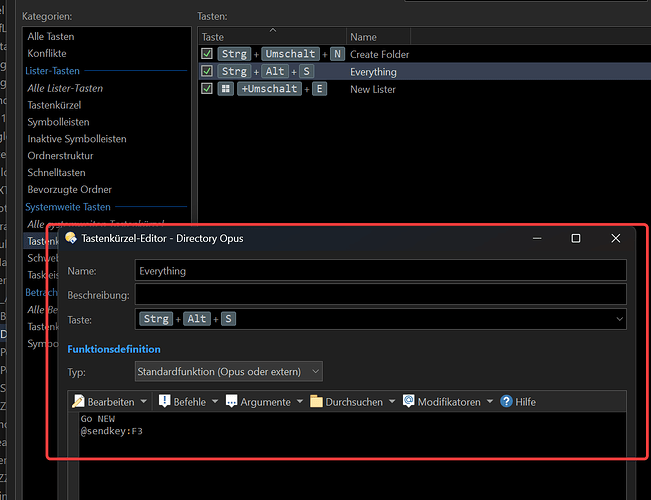Click the Befehle exclamation icon
Image resolution: width=651 pixels, height=500 pixels.
[x=164, y=401]
